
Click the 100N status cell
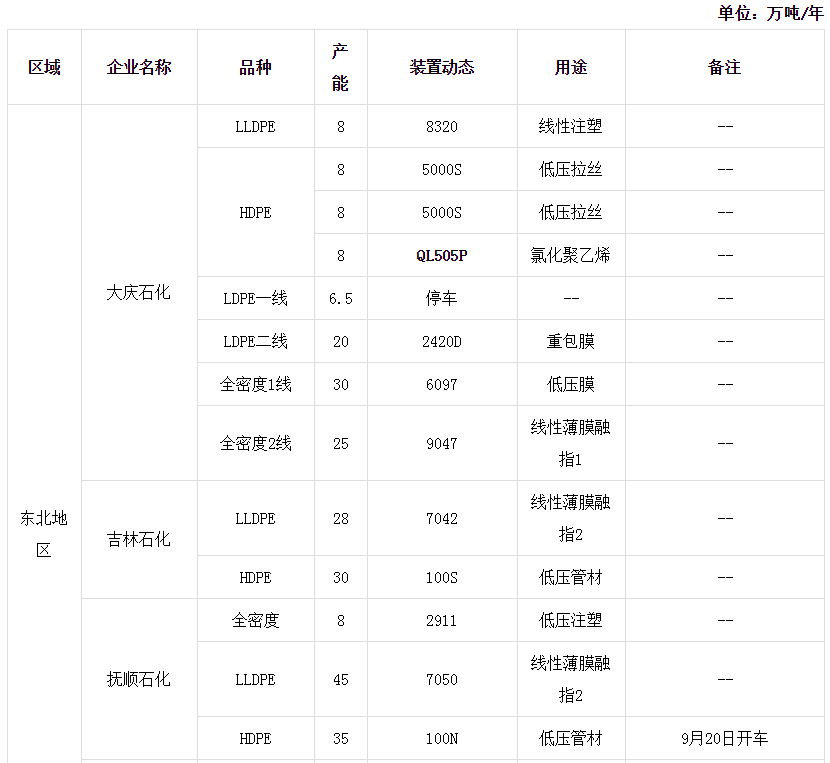coord(442,738)
